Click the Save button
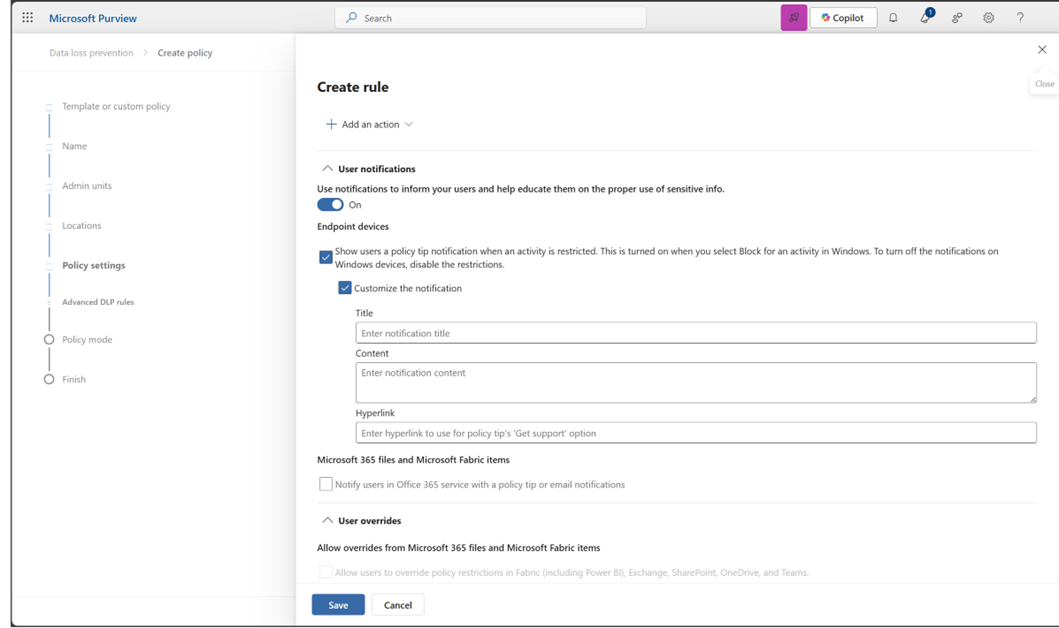 (337, 604)
